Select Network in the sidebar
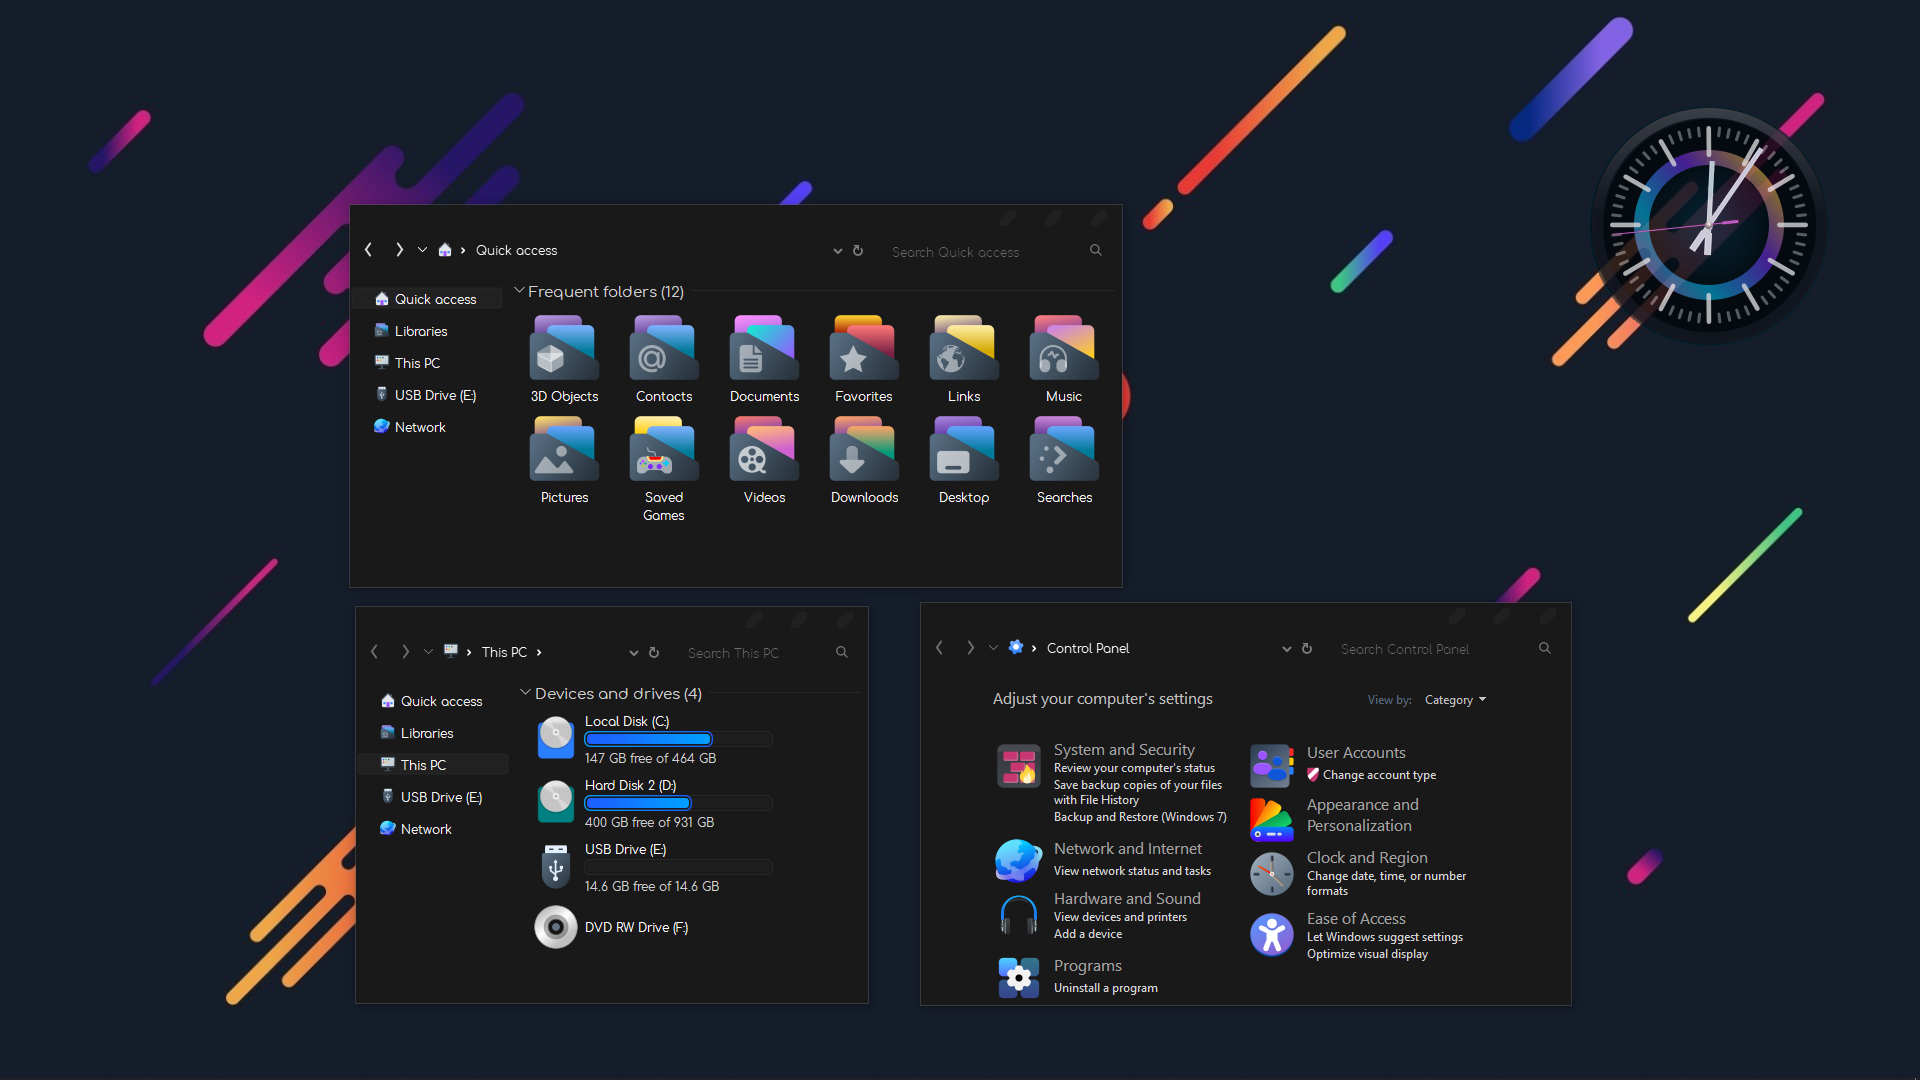The width and height of the screenshot is (1920, 1080). [x=418, y=426]
